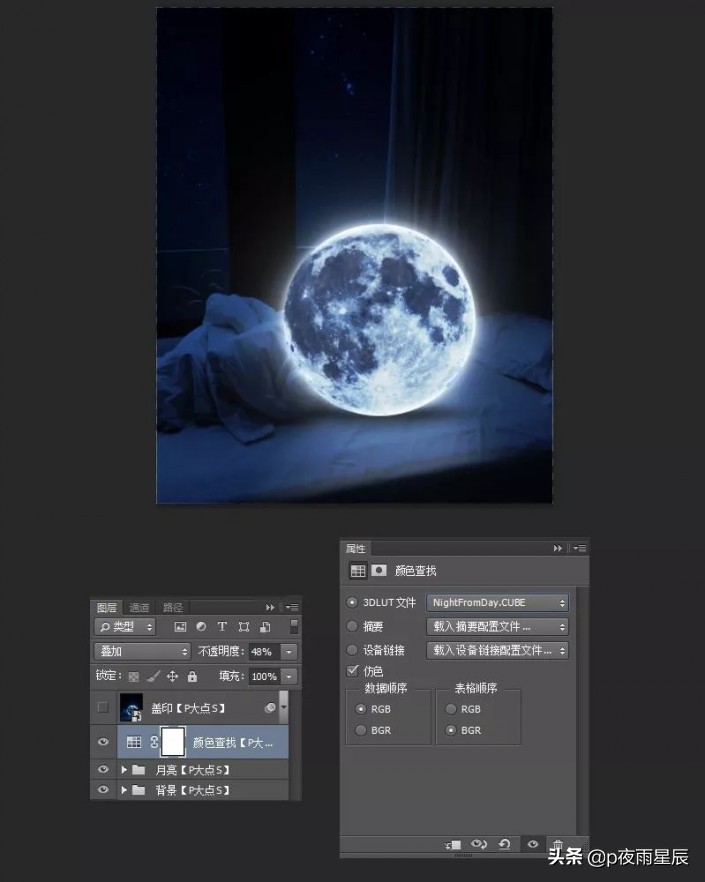Select the 盖印 layer
Image resolution: width=705 pixels, height=882 pixels.
[x=190, y=708]
